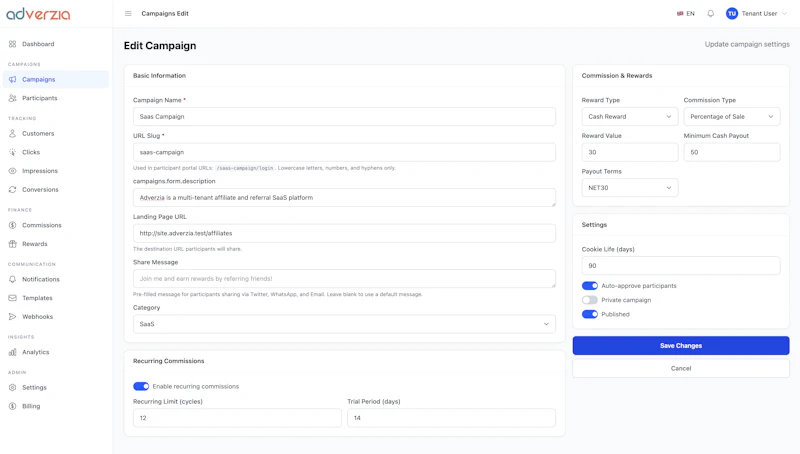Disable Enable recurring commissions switch

pos(141,386)
